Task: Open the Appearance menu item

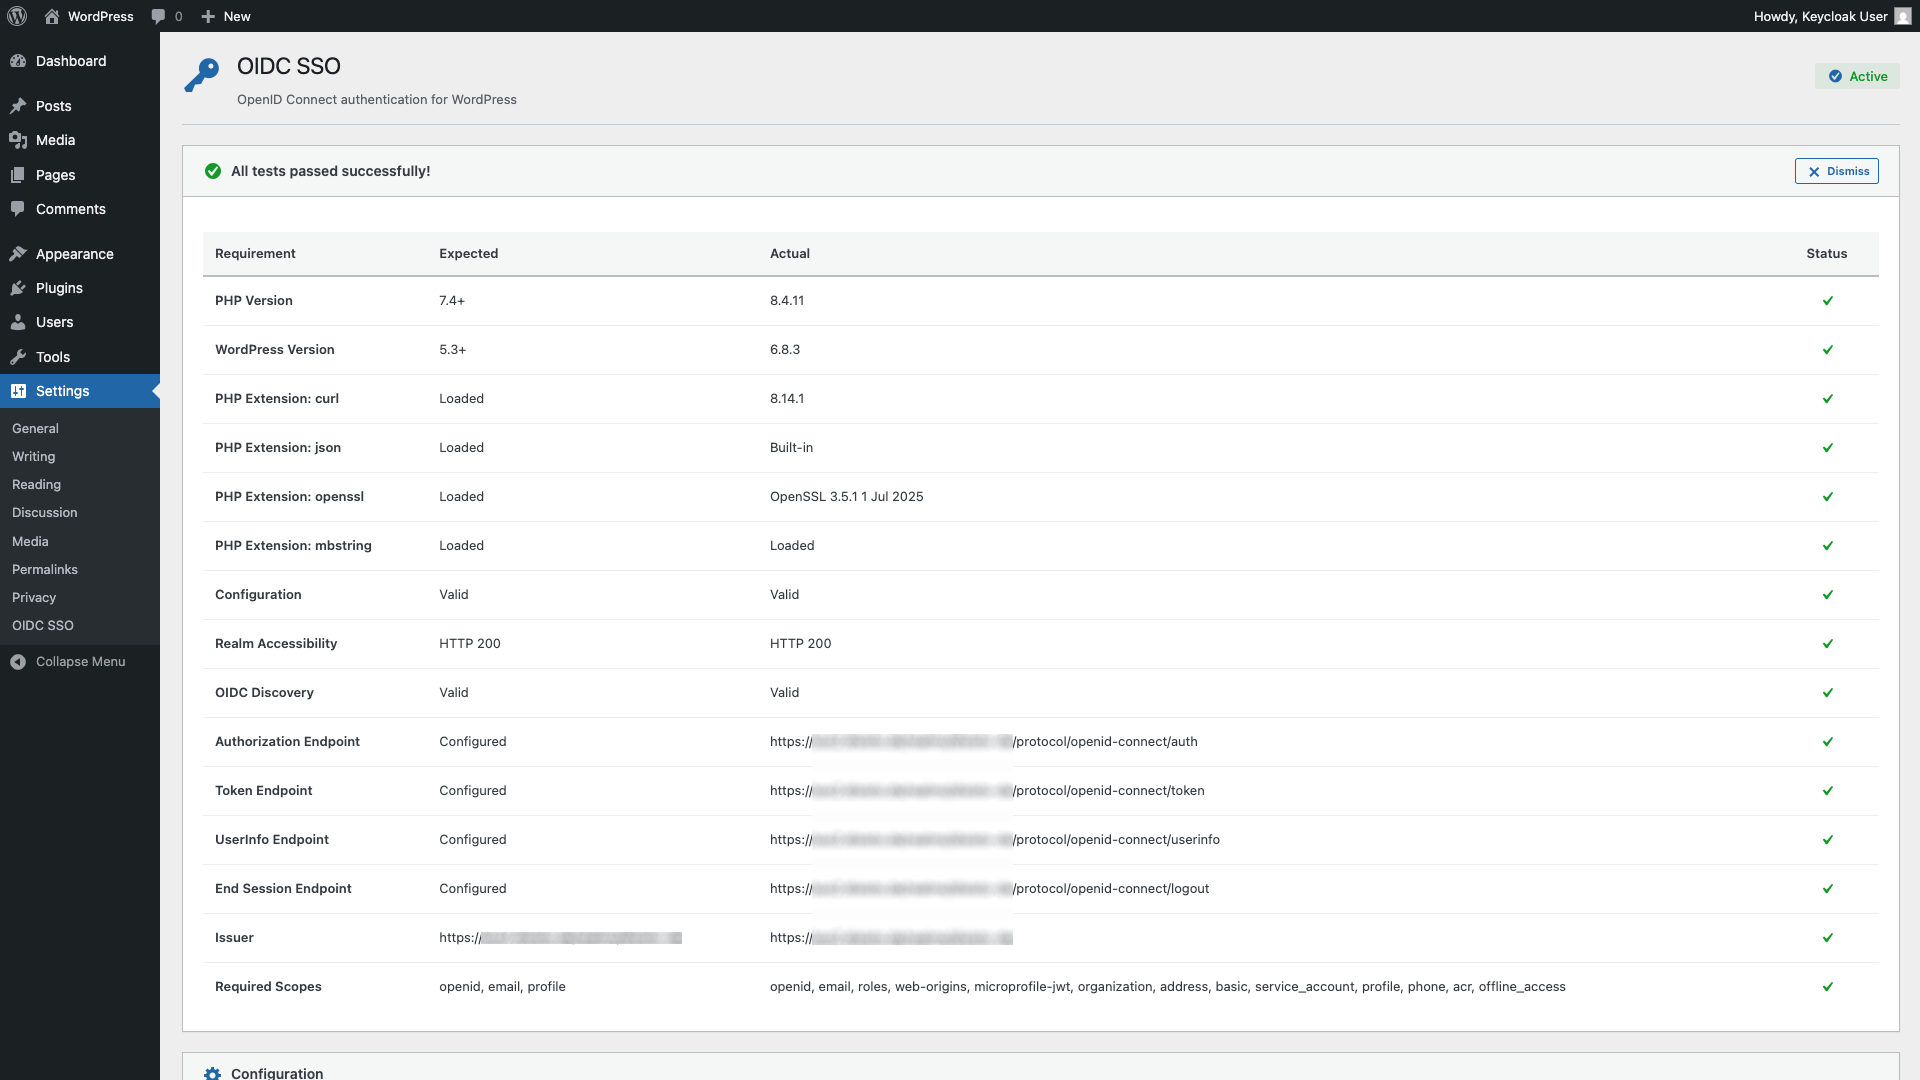Action: pos(80,254)
